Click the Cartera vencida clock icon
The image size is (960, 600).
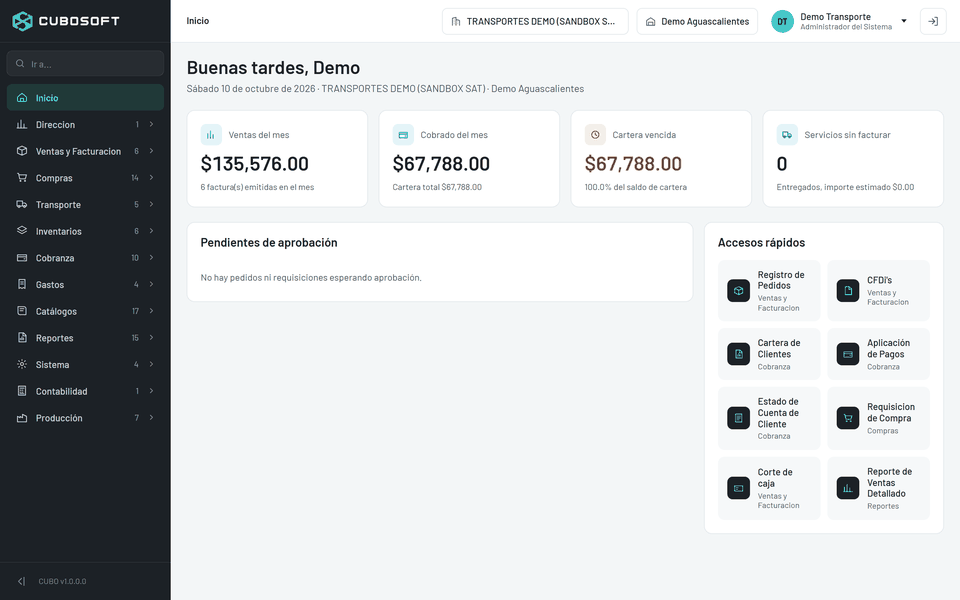point(595,135)
